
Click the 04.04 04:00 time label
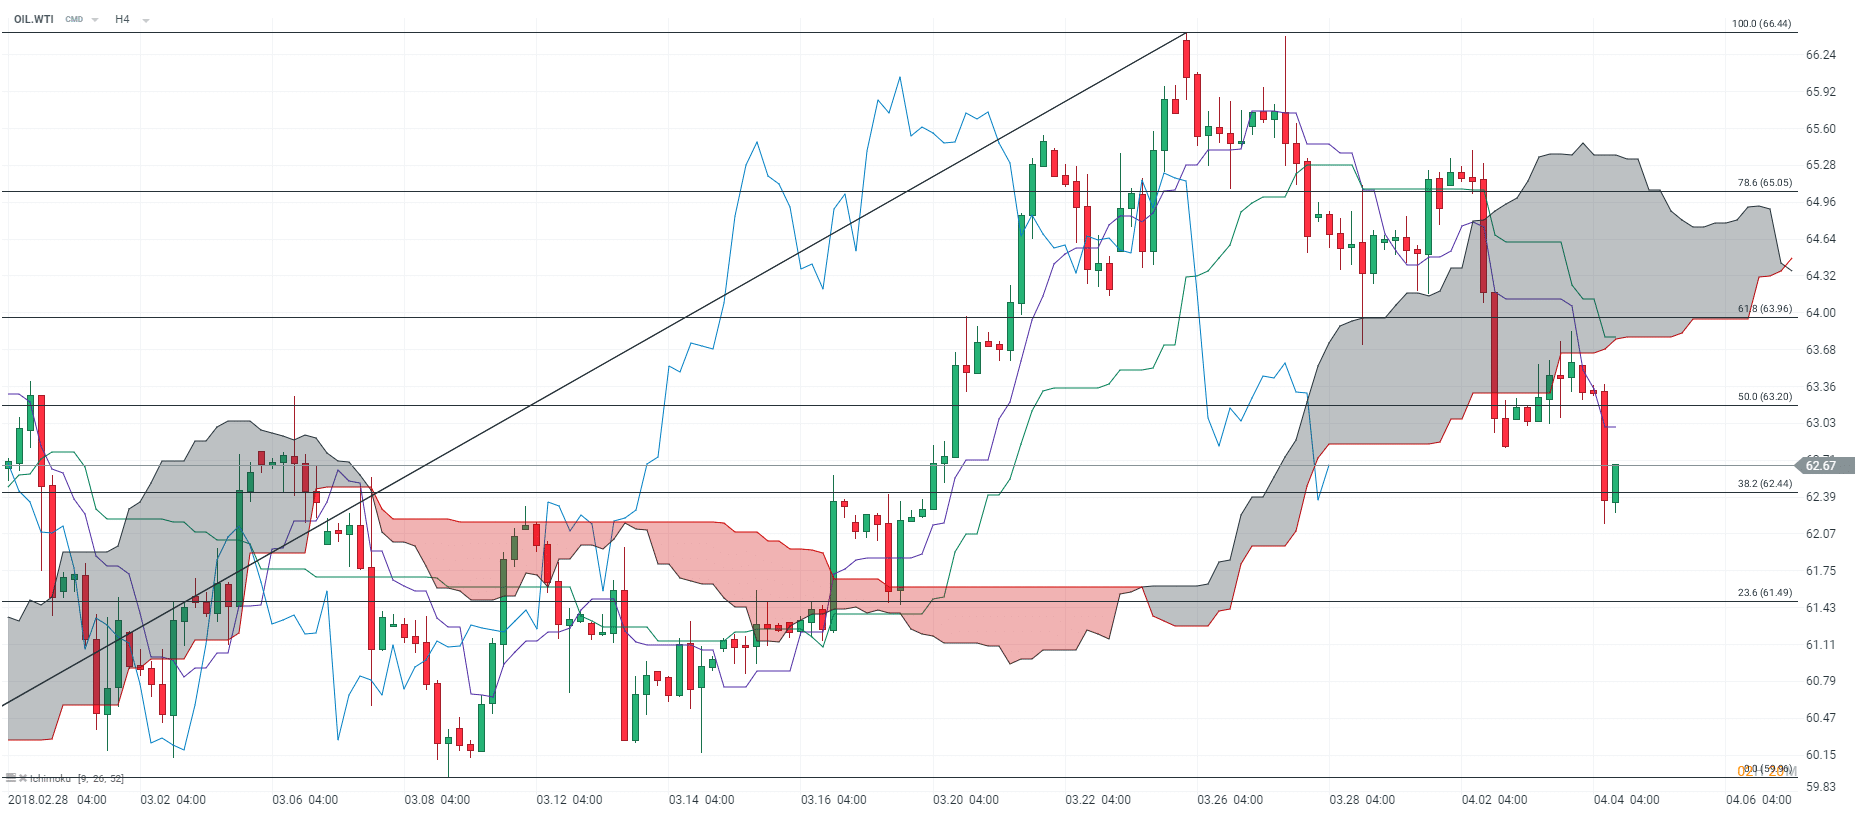pos(1626,800)
